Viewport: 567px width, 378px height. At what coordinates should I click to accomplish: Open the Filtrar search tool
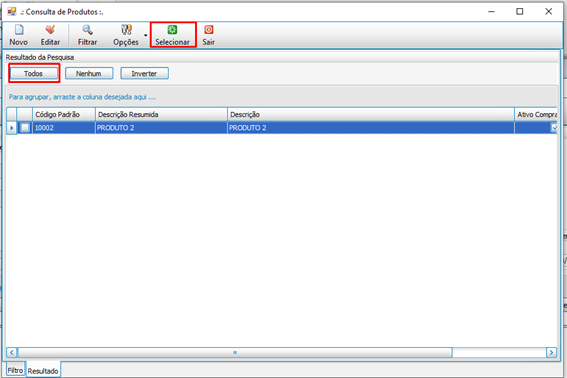coord(87,35)
